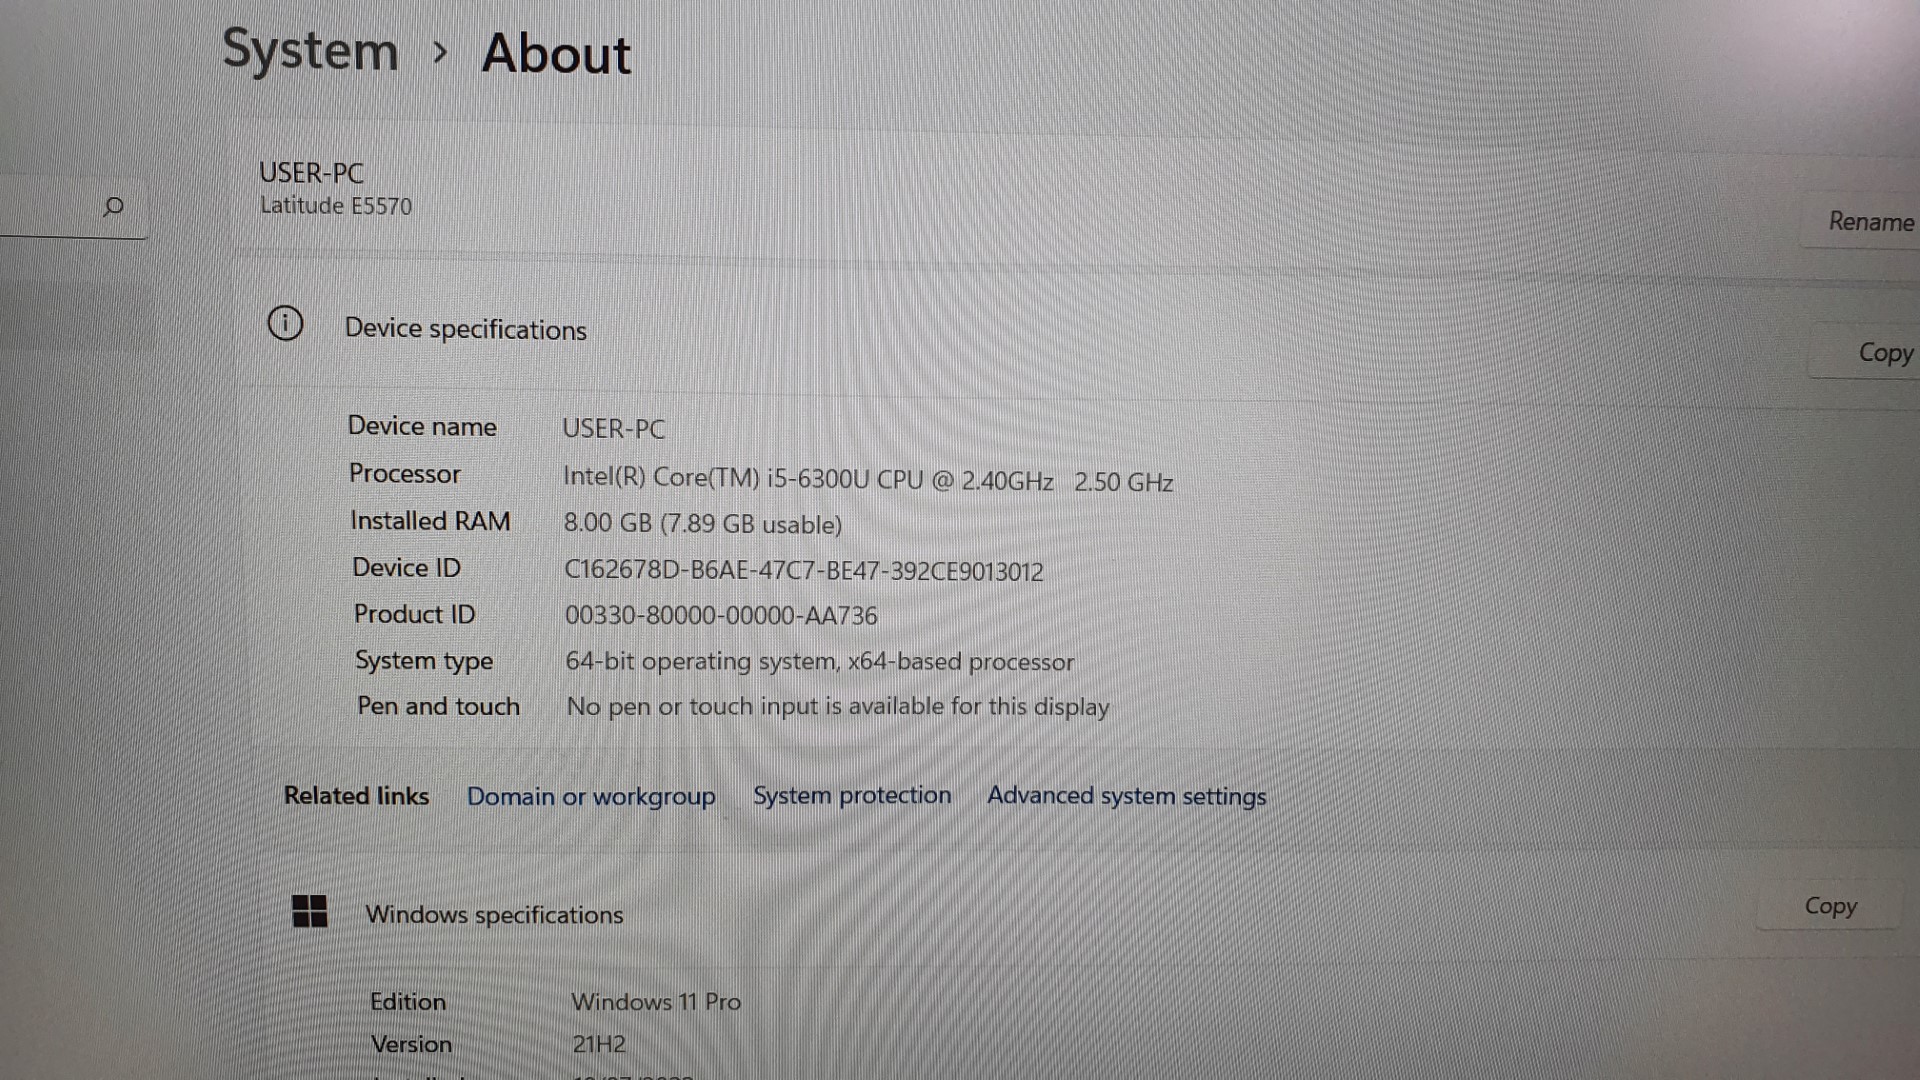Click the Edition label
1920x1080 pixels.
click(408, 1002)
